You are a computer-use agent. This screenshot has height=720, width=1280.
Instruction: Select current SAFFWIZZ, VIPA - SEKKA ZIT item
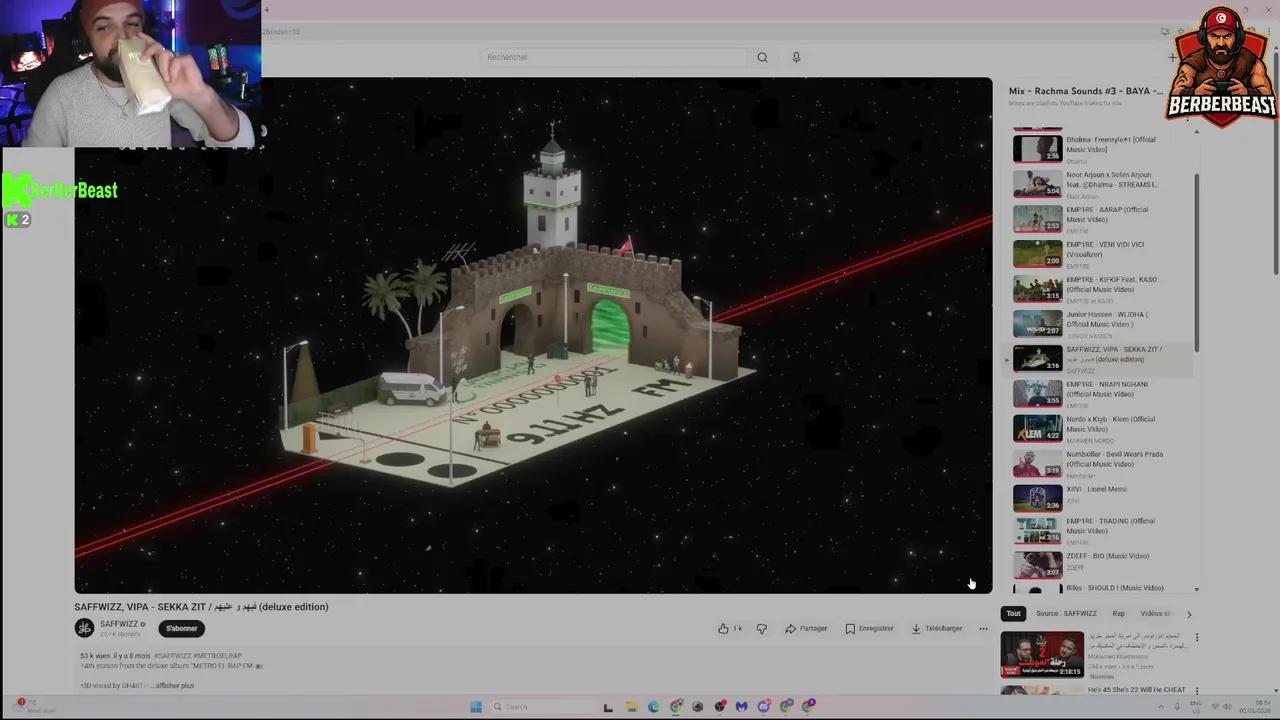coord(1100,359)
